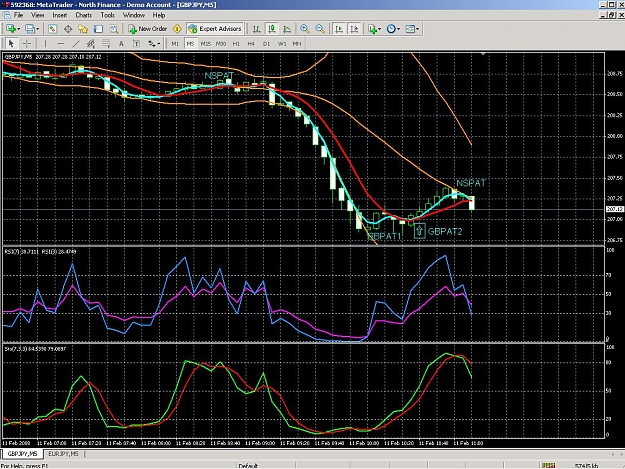Select the trendline drawing tool
The image size is (625, 469).
click(76, 43)
